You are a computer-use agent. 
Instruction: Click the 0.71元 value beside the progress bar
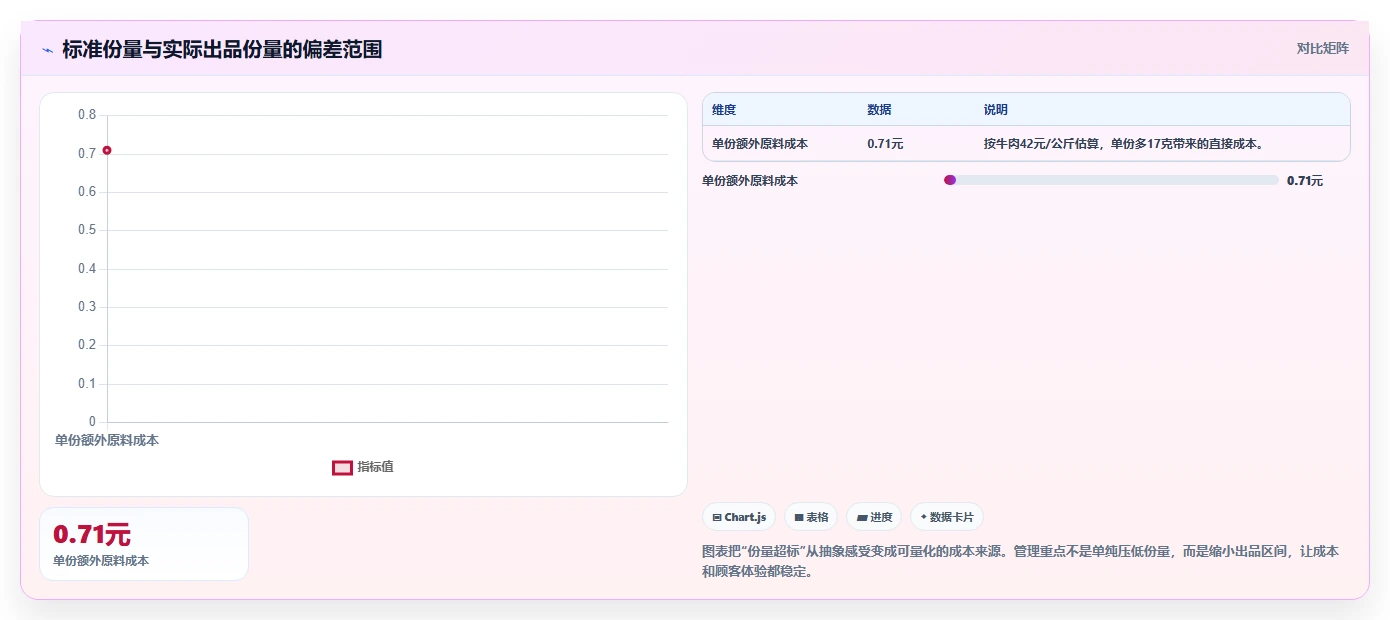point(1304,181)
